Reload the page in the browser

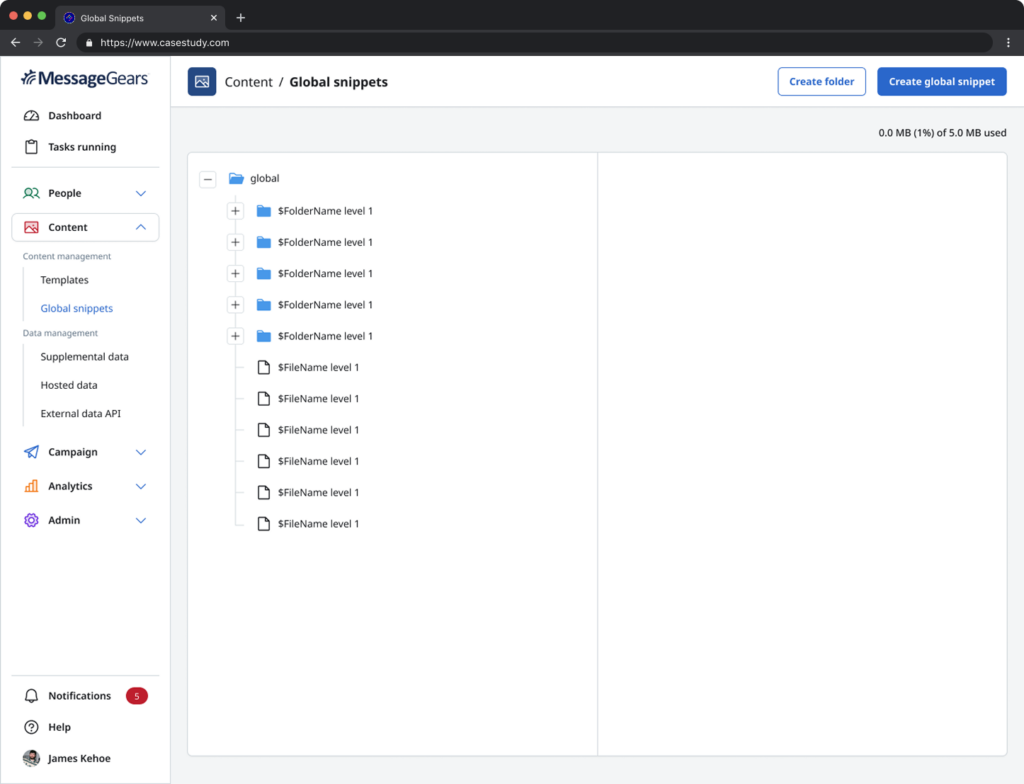click(x=61, y=43)
